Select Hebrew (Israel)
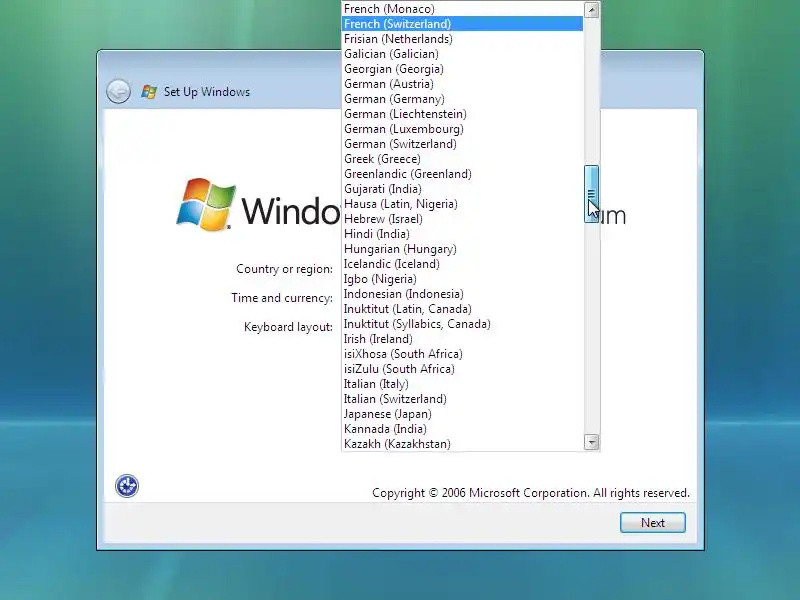This screenshot has height=600, width=800. click(462, 219)
